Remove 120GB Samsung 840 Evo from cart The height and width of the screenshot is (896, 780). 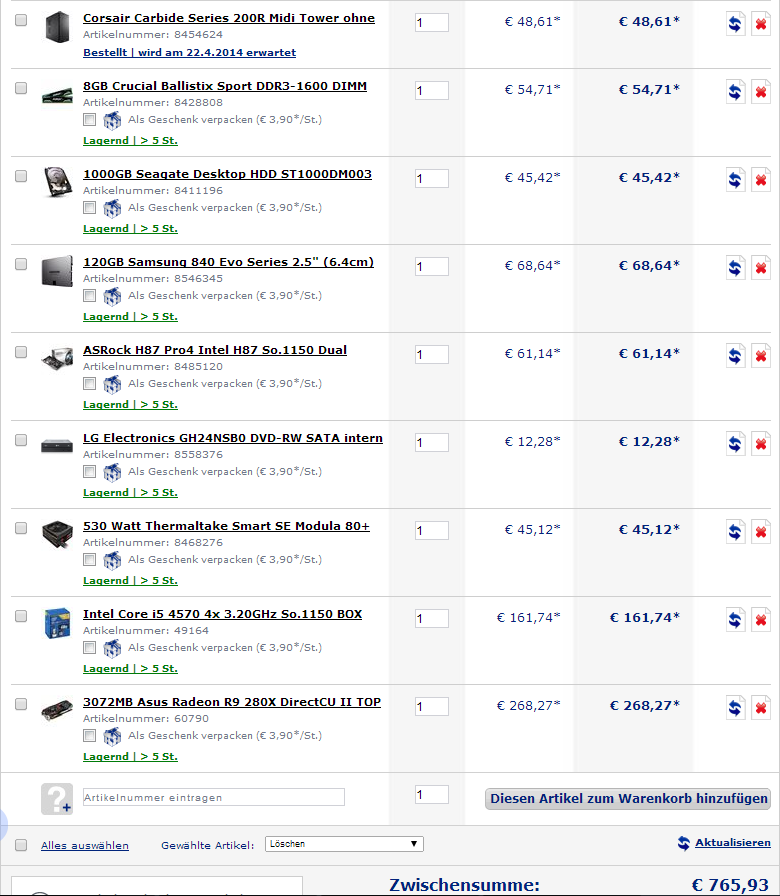[x=761, y=268]
